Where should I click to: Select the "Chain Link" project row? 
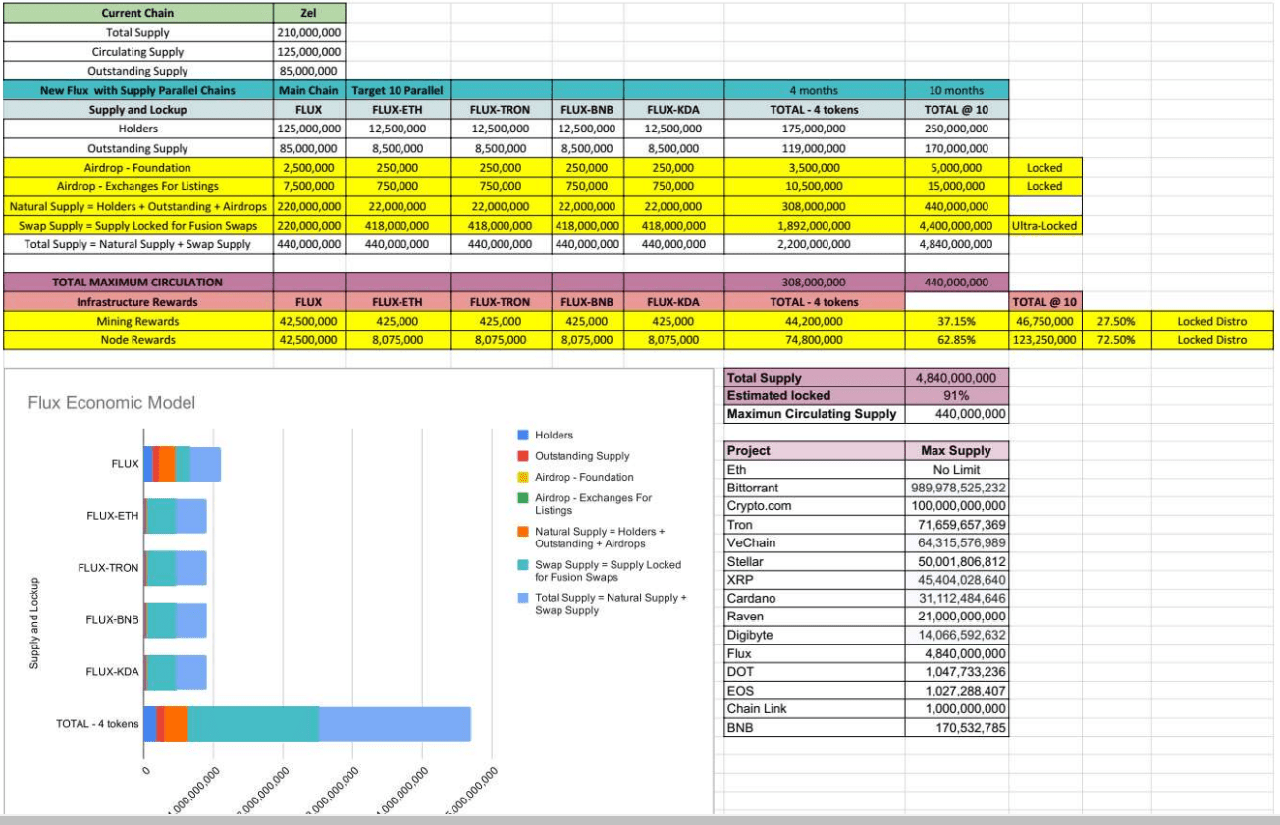815,708
